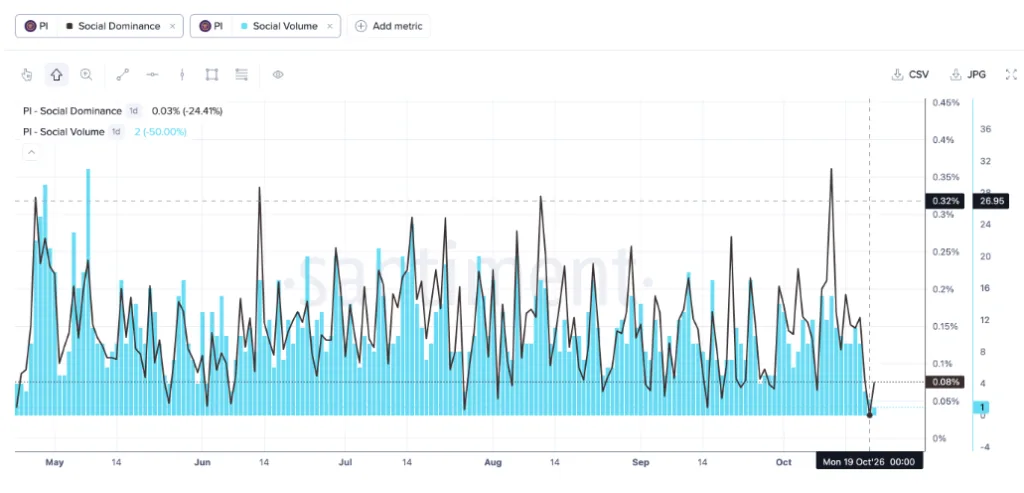This screenshot has width=1024, height=493.
Task: Click the 0.4% dominance axis tick
Action: (943, 140)
